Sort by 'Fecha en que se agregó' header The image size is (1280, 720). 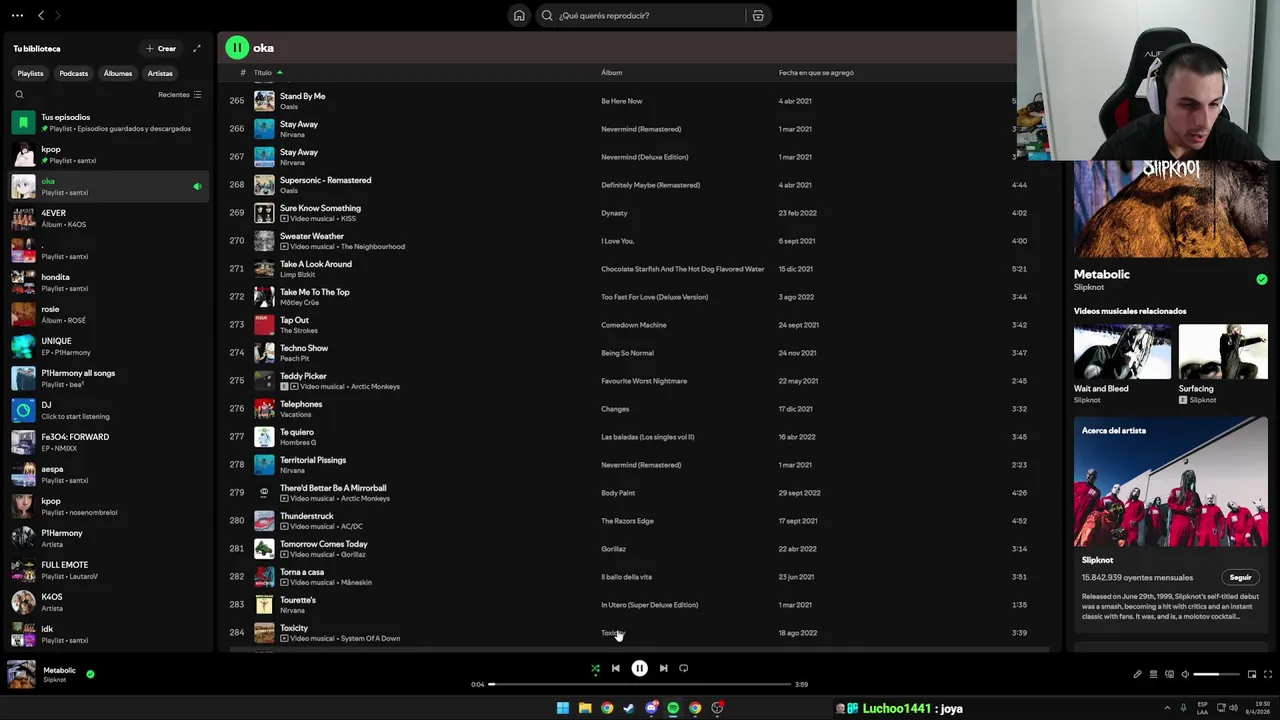(x=816, y=72)
